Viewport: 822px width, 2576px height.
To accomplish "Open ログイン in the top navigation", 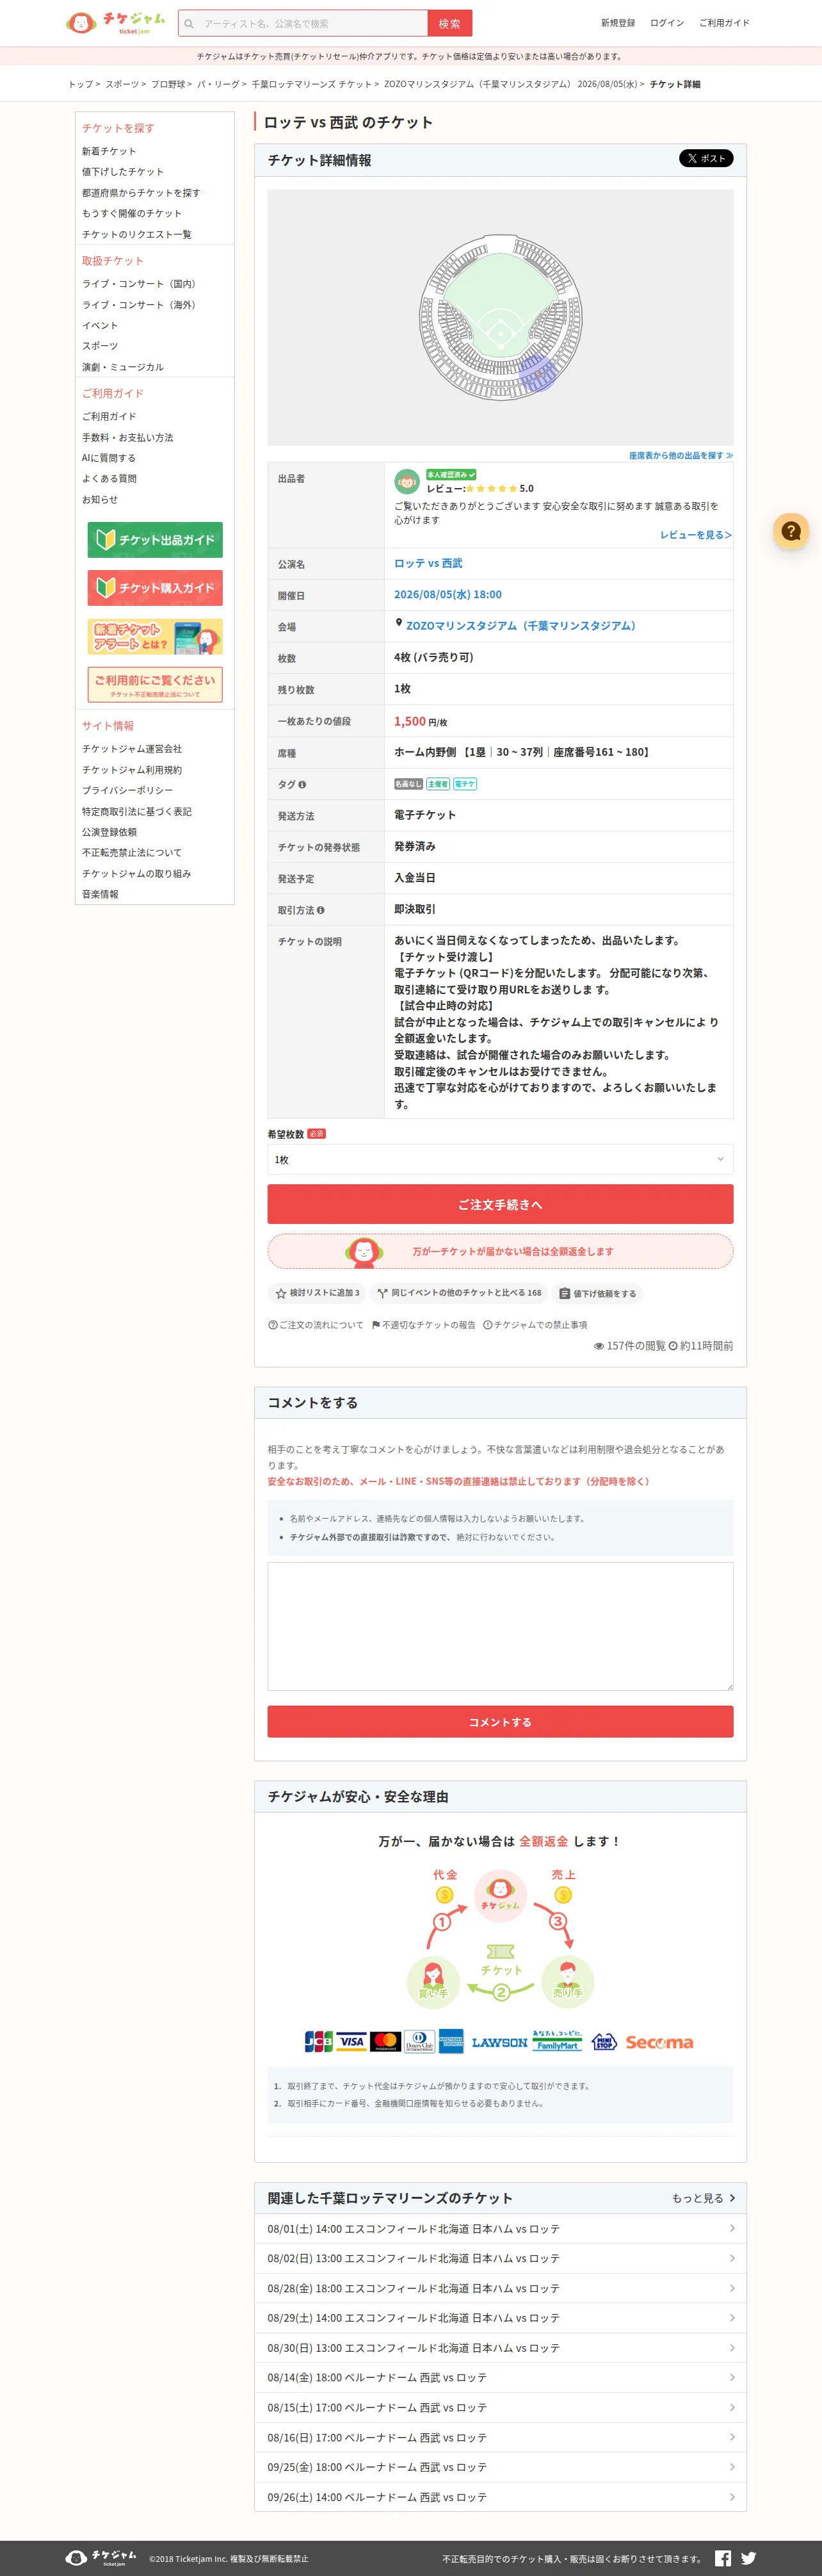I will [x=667, y=23].
